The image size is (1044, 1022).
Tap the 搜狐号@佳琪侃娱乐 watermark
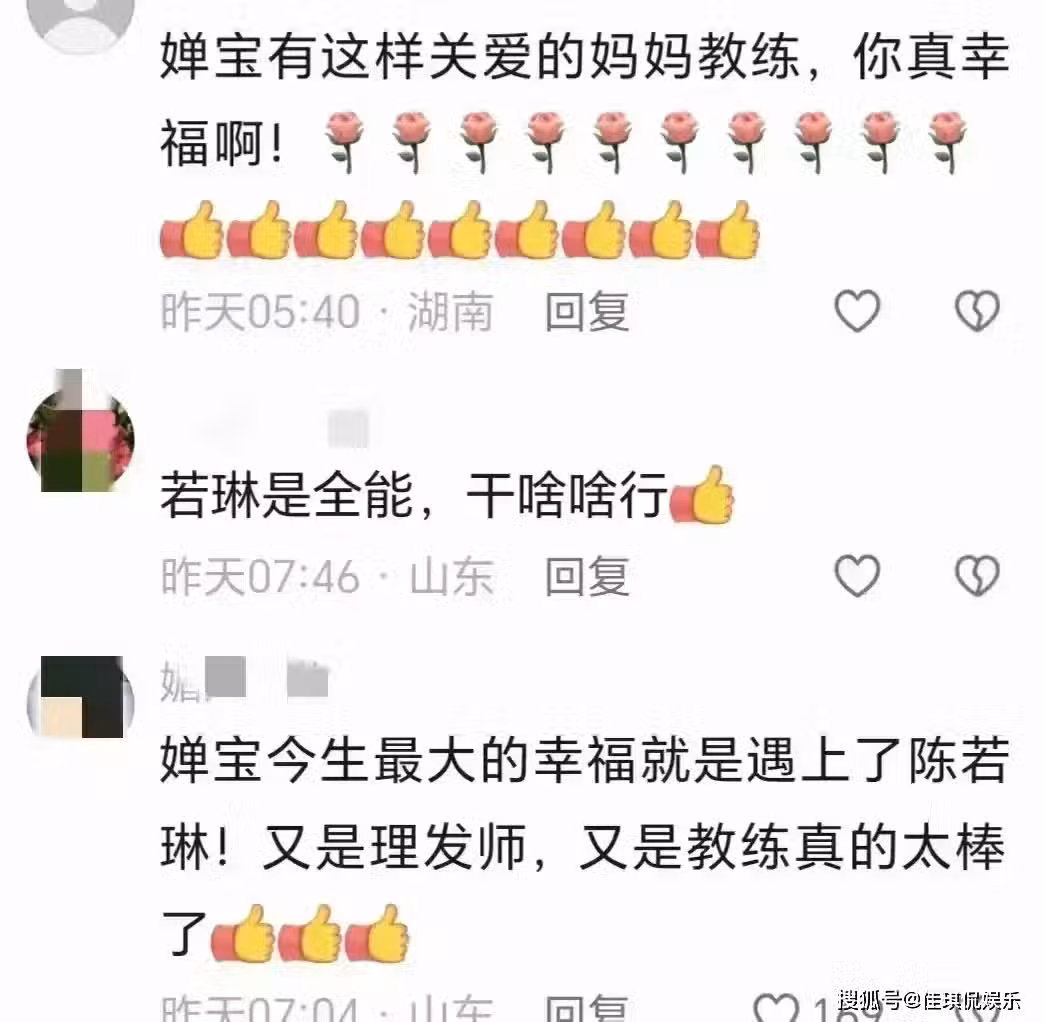(929, 1000)
